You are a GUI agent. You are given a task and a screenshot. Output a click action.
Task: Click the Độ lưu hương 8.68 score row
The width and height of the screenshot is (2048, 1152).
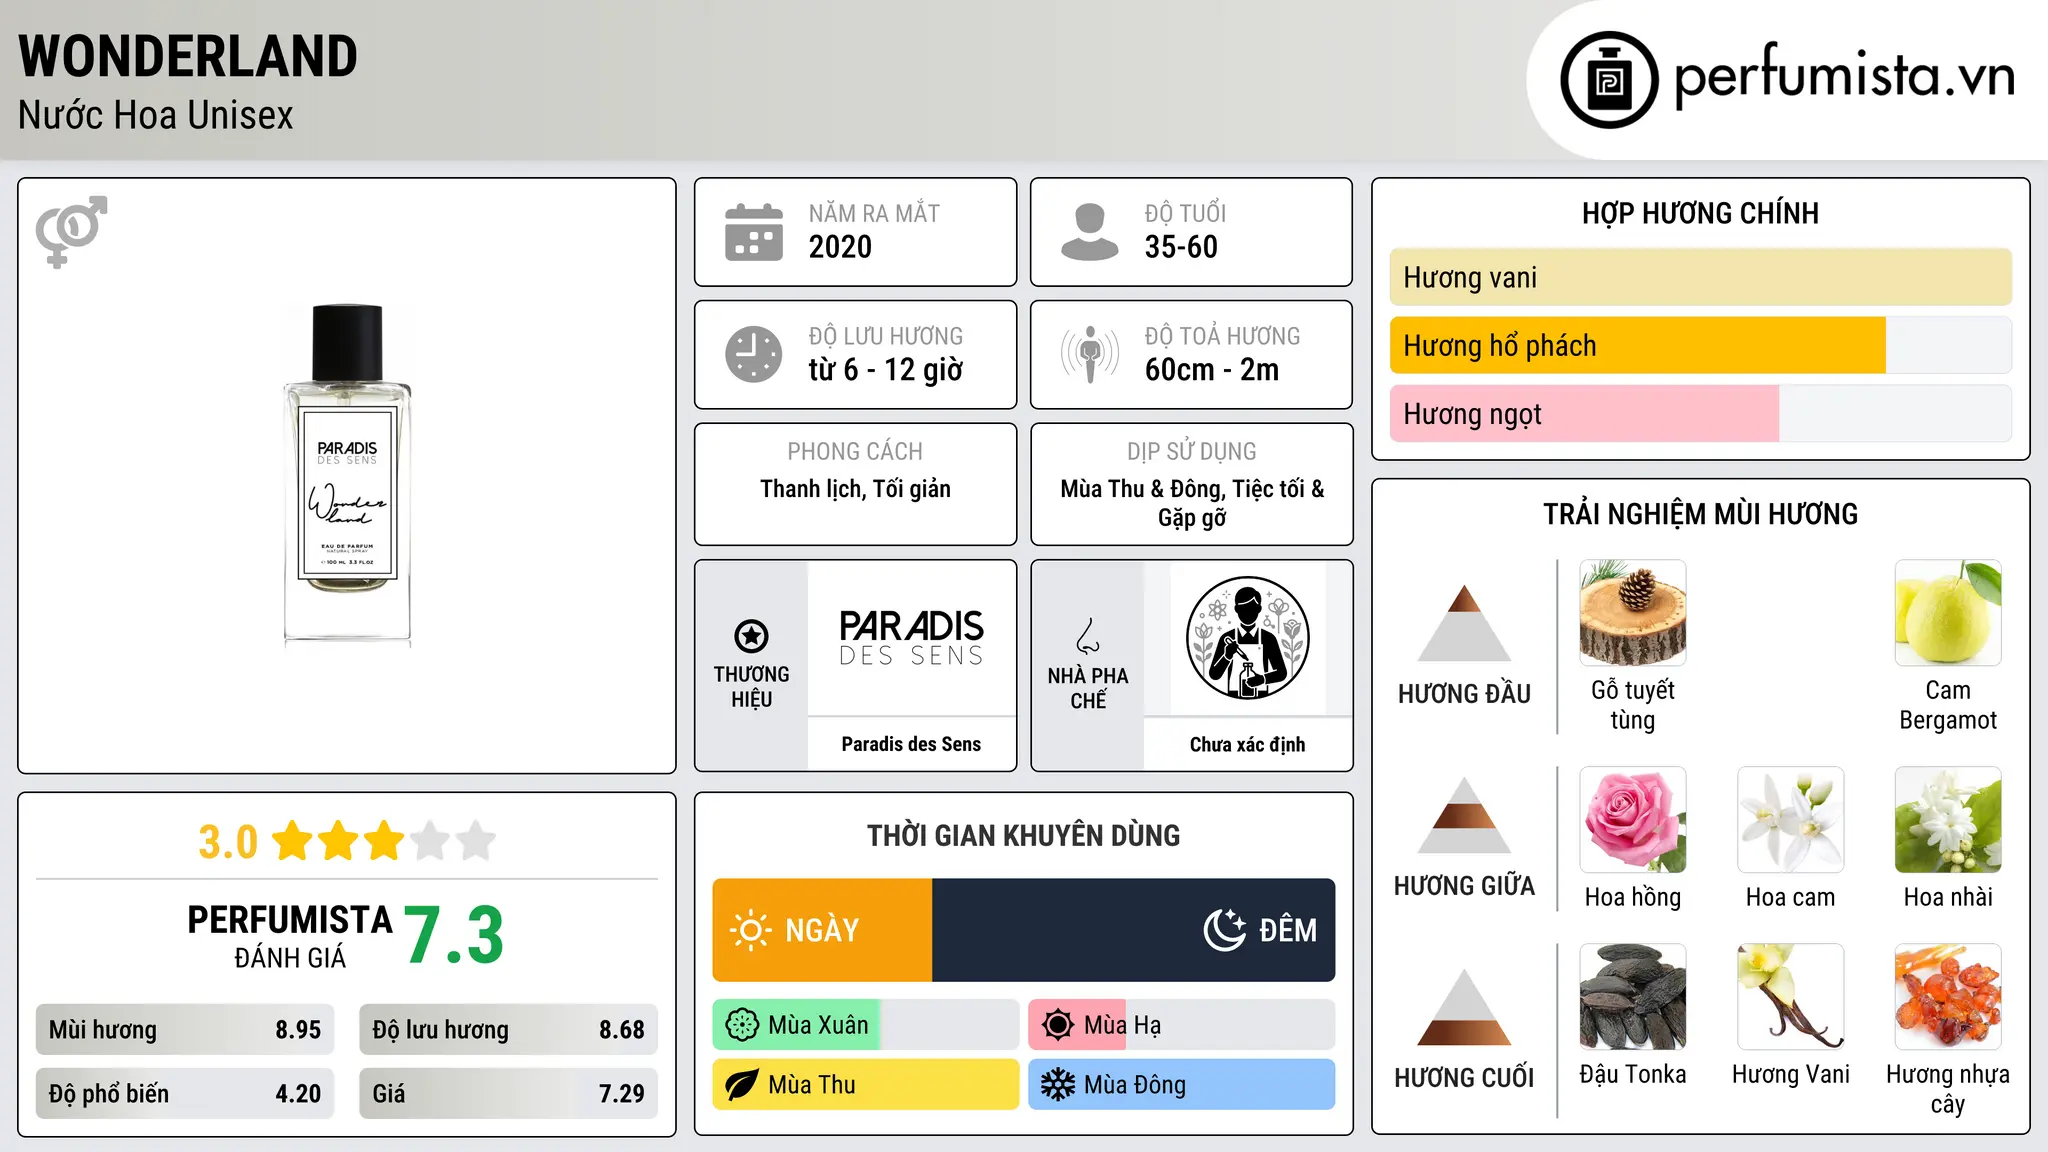[508, 1030]
